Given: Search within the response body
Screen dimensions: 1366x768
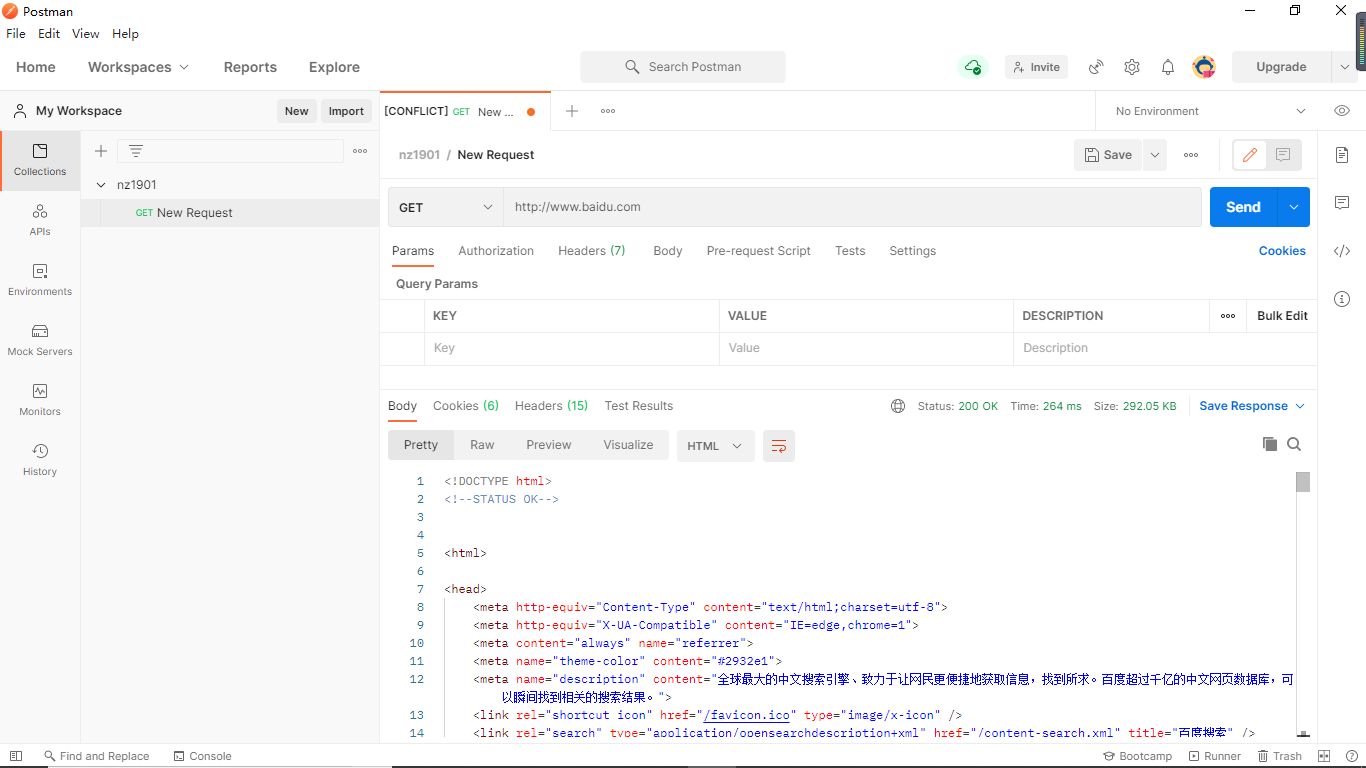Looking at the screenshot, I should click(x=1294, y=444).
